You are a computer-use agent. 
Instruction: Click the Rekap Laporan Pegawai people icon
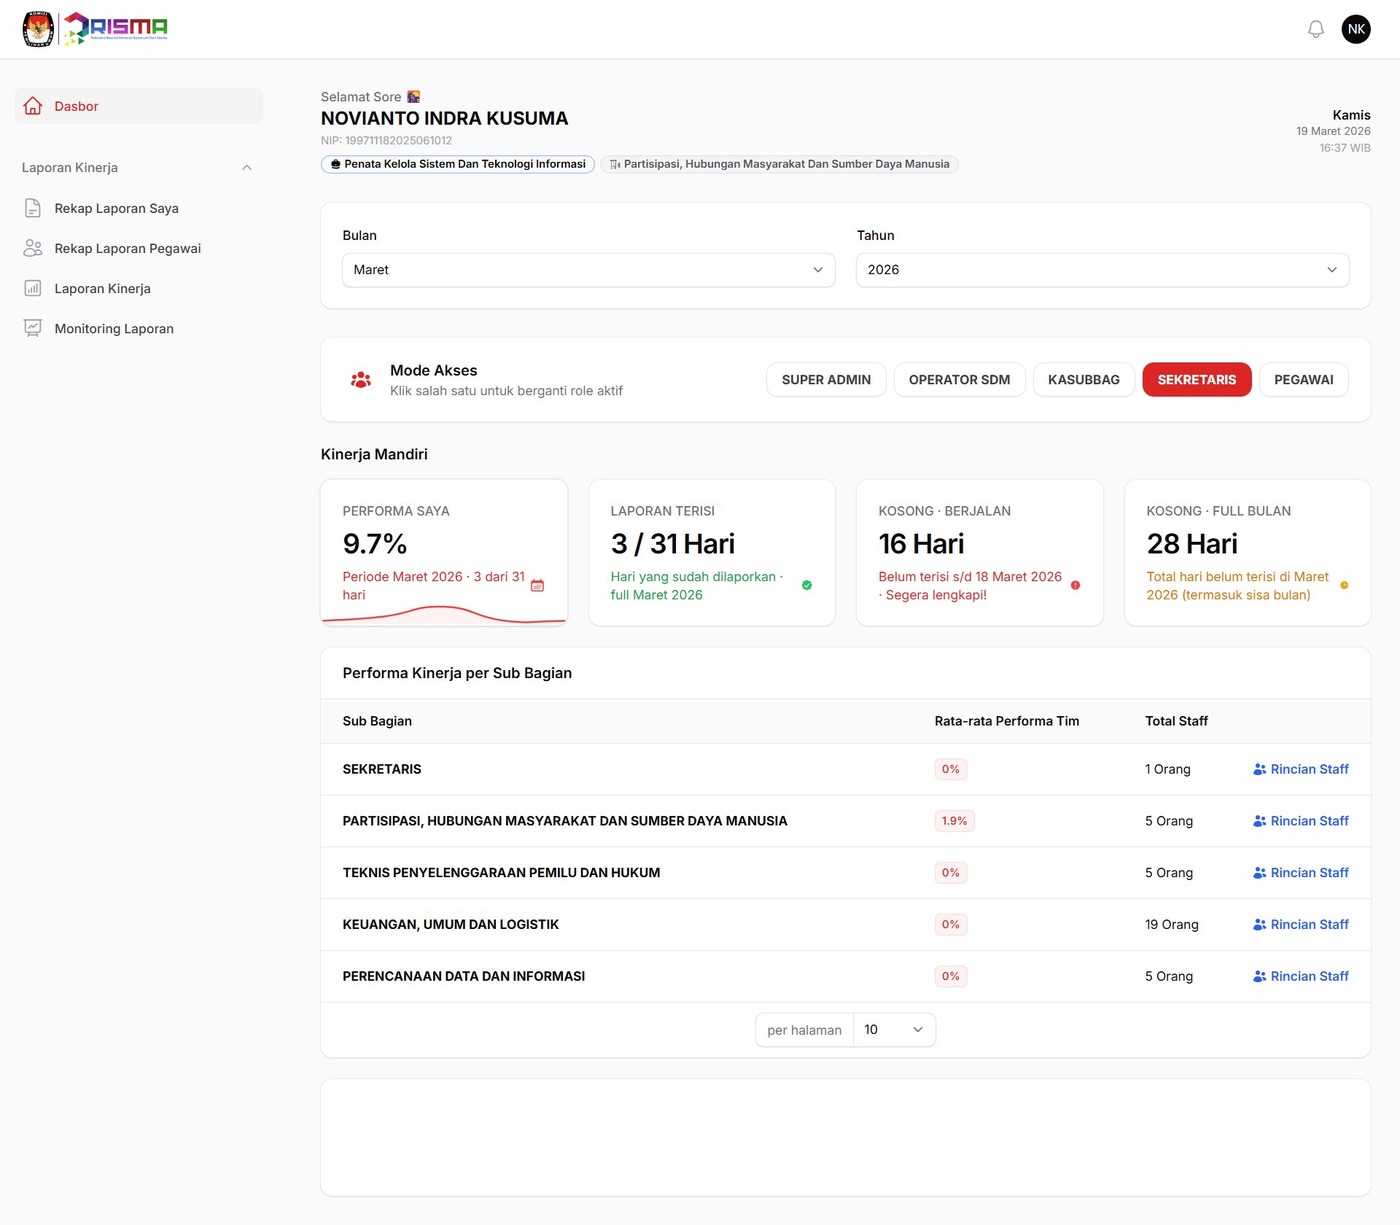[33, 248]
